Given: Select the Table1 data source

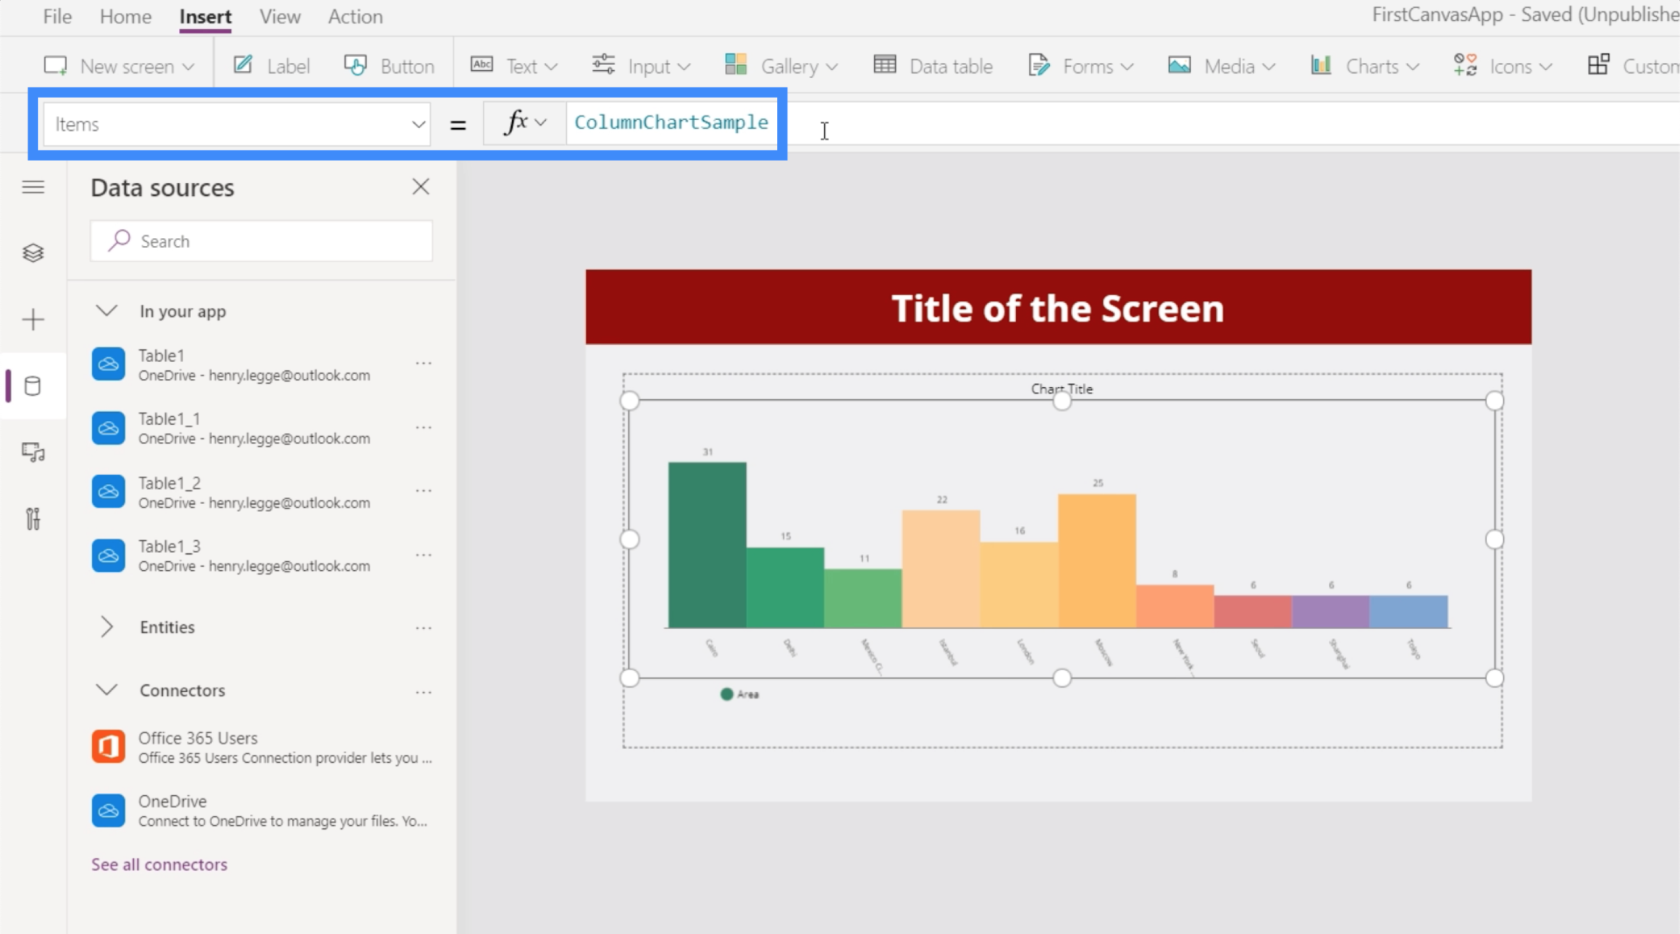Looking at the screenshot, I should [262, 365].
